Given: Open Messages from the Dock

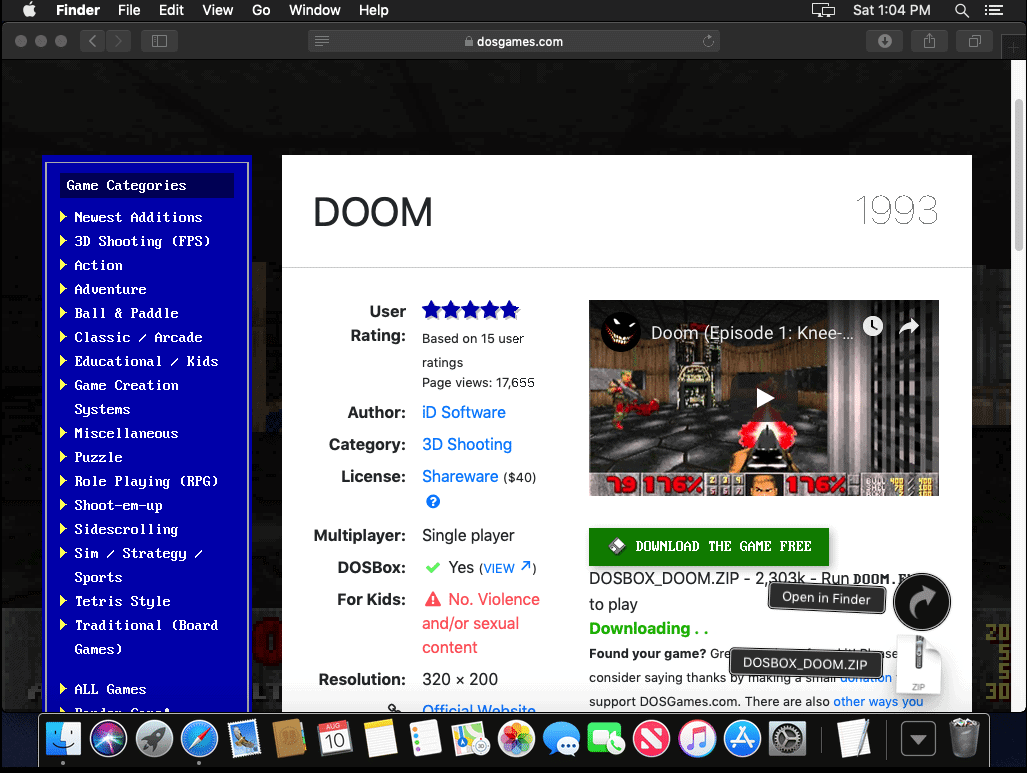Looking at the screenshot, I should tap(561, 739).
